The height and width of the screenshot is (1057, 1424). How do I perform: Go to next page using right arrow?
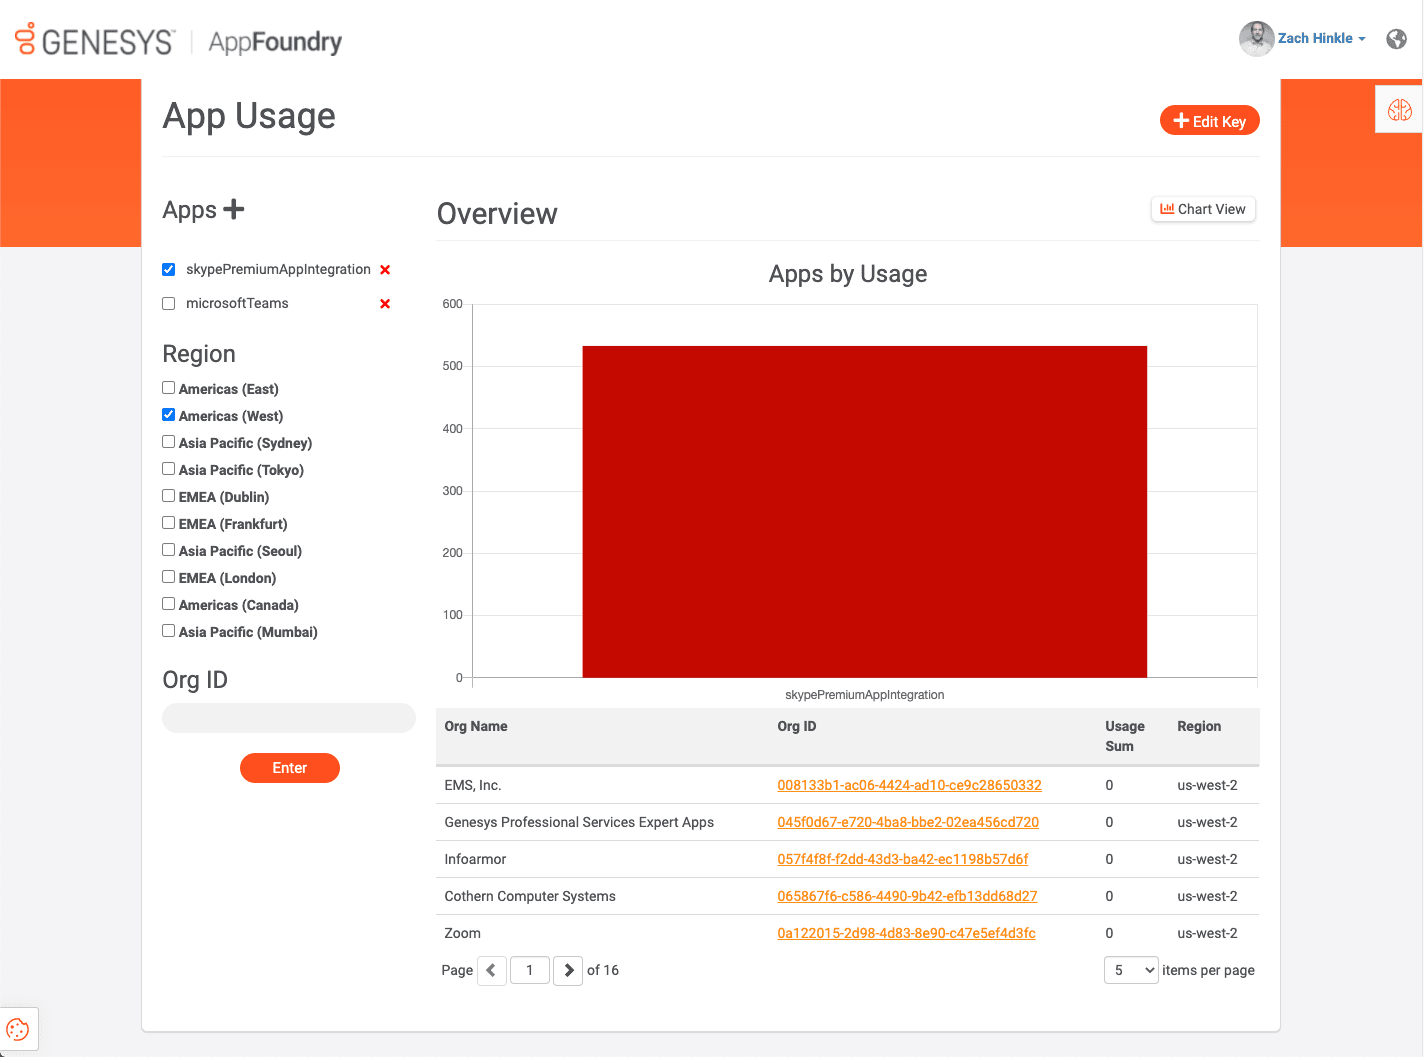pos(568,970)
